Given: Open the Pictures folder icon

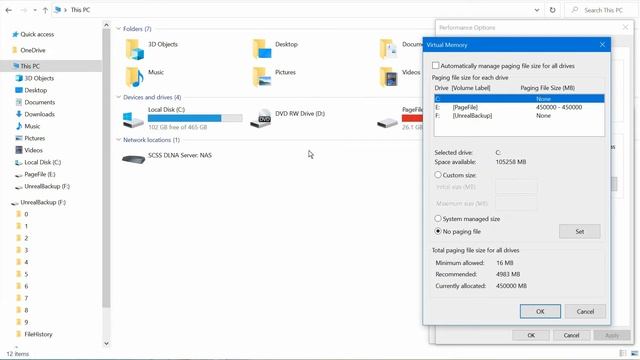Looking at the screenshot, I should [262, 77].
